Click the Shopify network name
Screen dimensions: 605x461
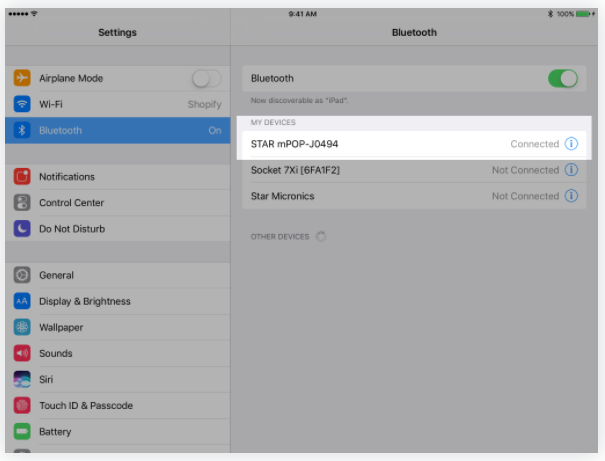pyautogui.click(x=204, y=104)
